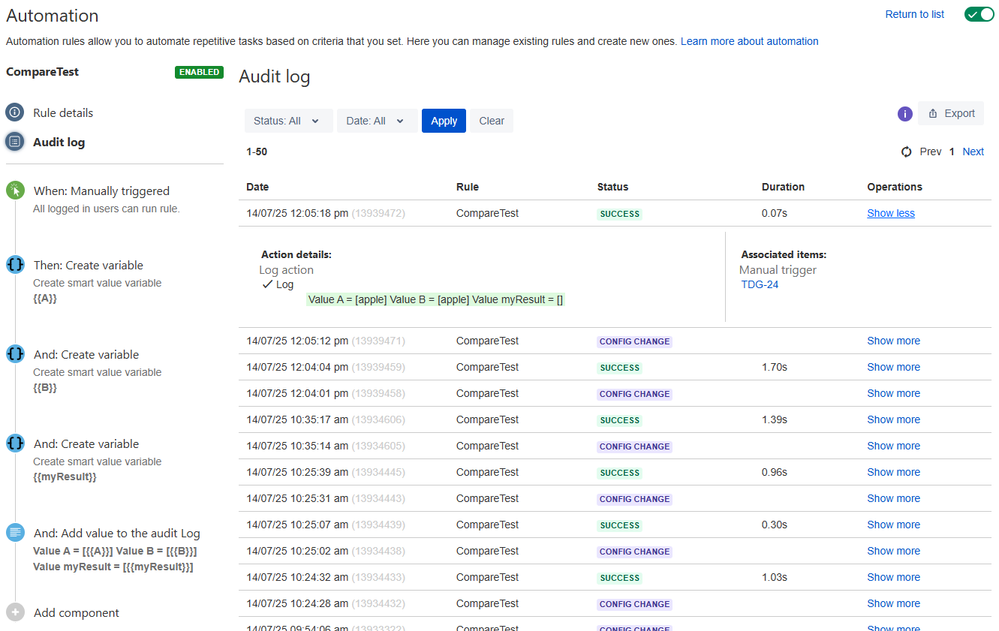Open the TDG-24 associated issue link

click(x=759, y=285)
